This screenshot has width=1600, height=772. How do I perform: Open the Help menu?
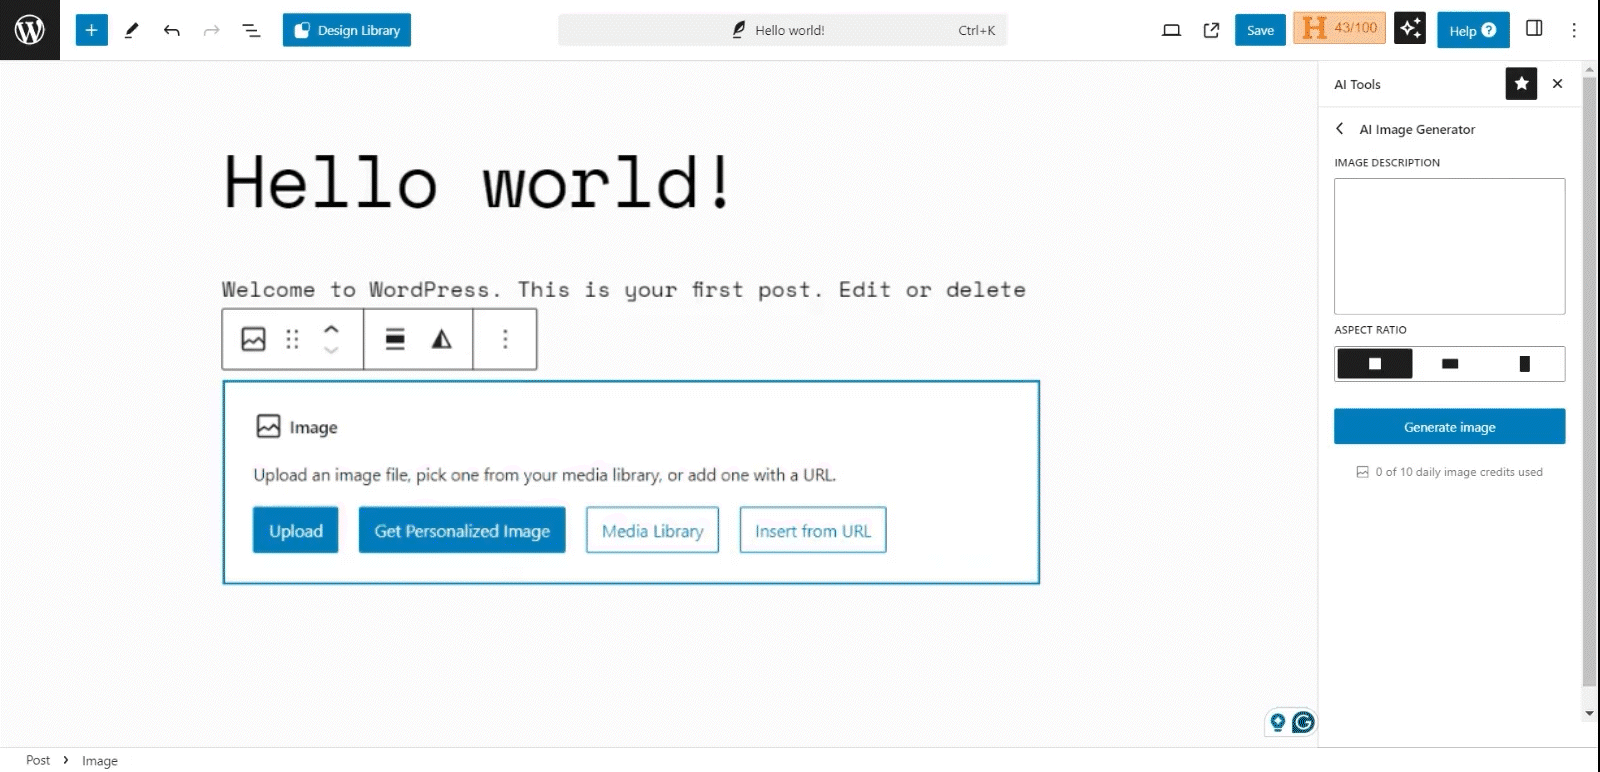(x=1473, y=30)
